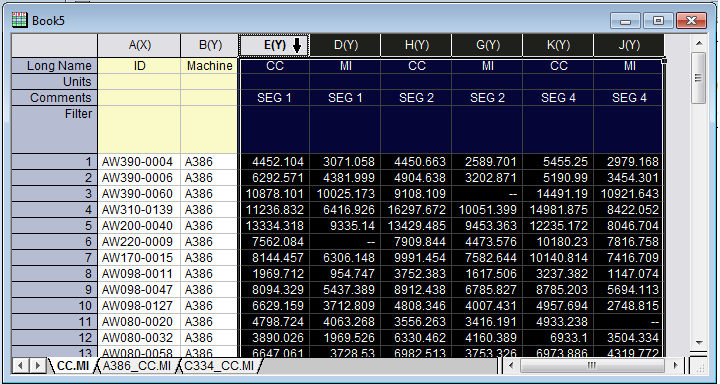Click cell AW098-0011
Image resolution: width=720 pixels, height=384 pixels.
click(139, 274)
